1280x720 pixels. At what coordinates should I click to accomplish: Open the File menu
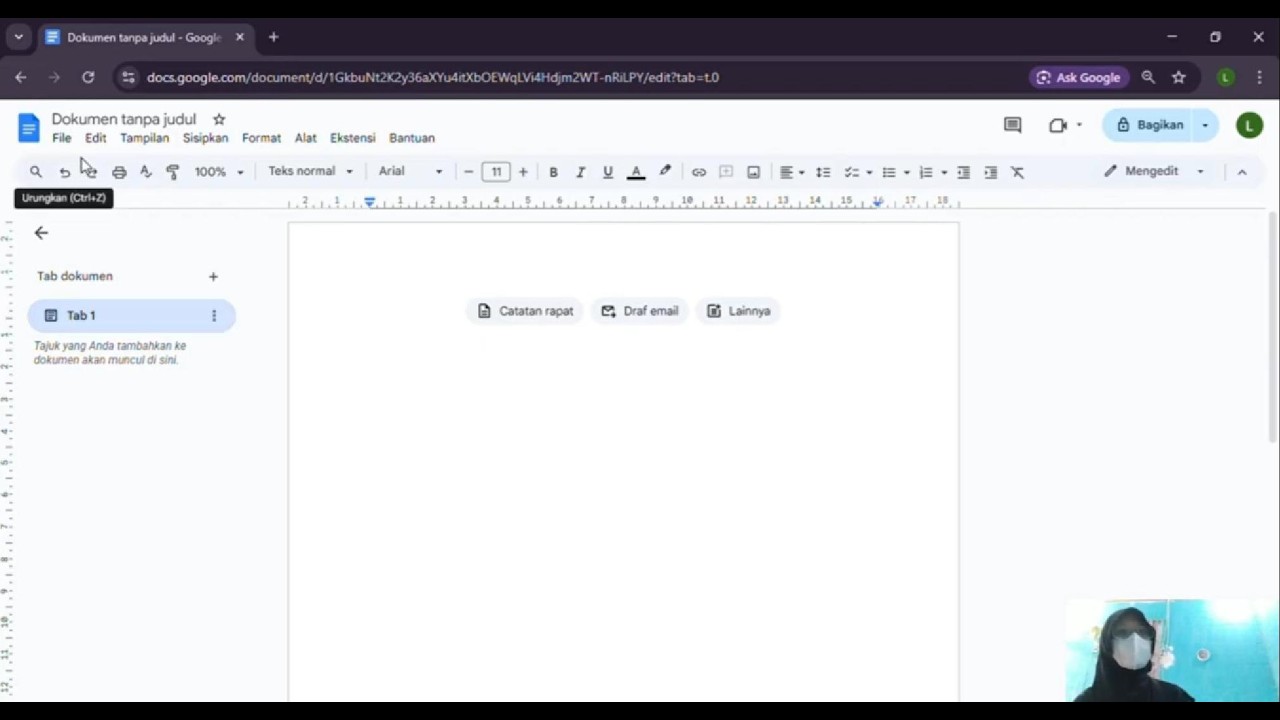point(61,138)
